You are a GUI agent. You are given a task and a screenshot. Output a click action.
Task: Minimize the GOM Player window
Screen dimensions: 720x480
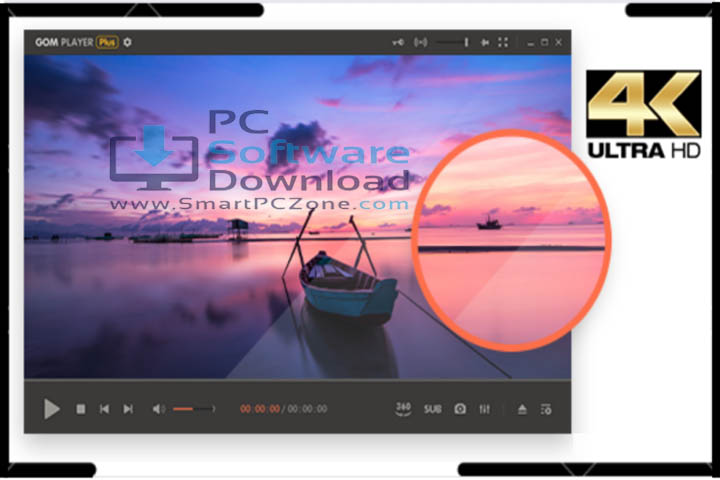tap(531, 43)
